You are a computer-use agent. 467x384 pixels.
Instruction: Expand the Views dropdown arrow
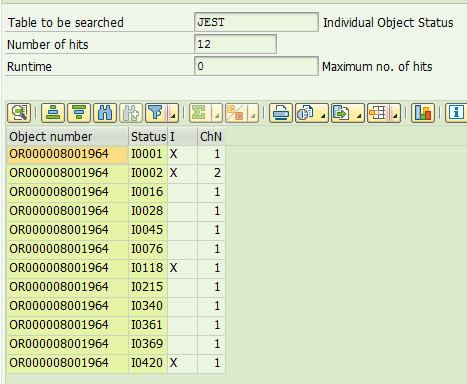[x=323, y=116]
